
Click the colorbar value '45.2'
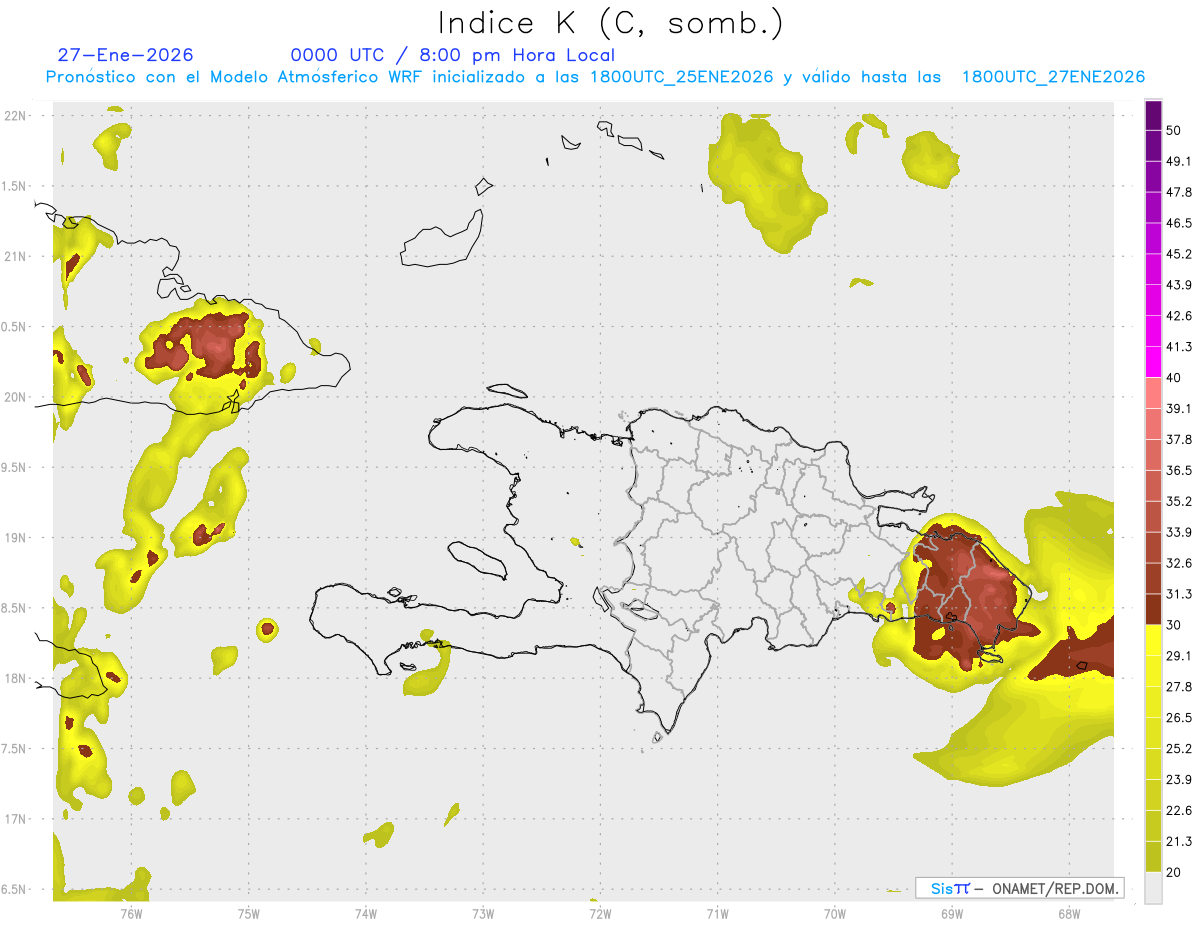(1179, 254)
